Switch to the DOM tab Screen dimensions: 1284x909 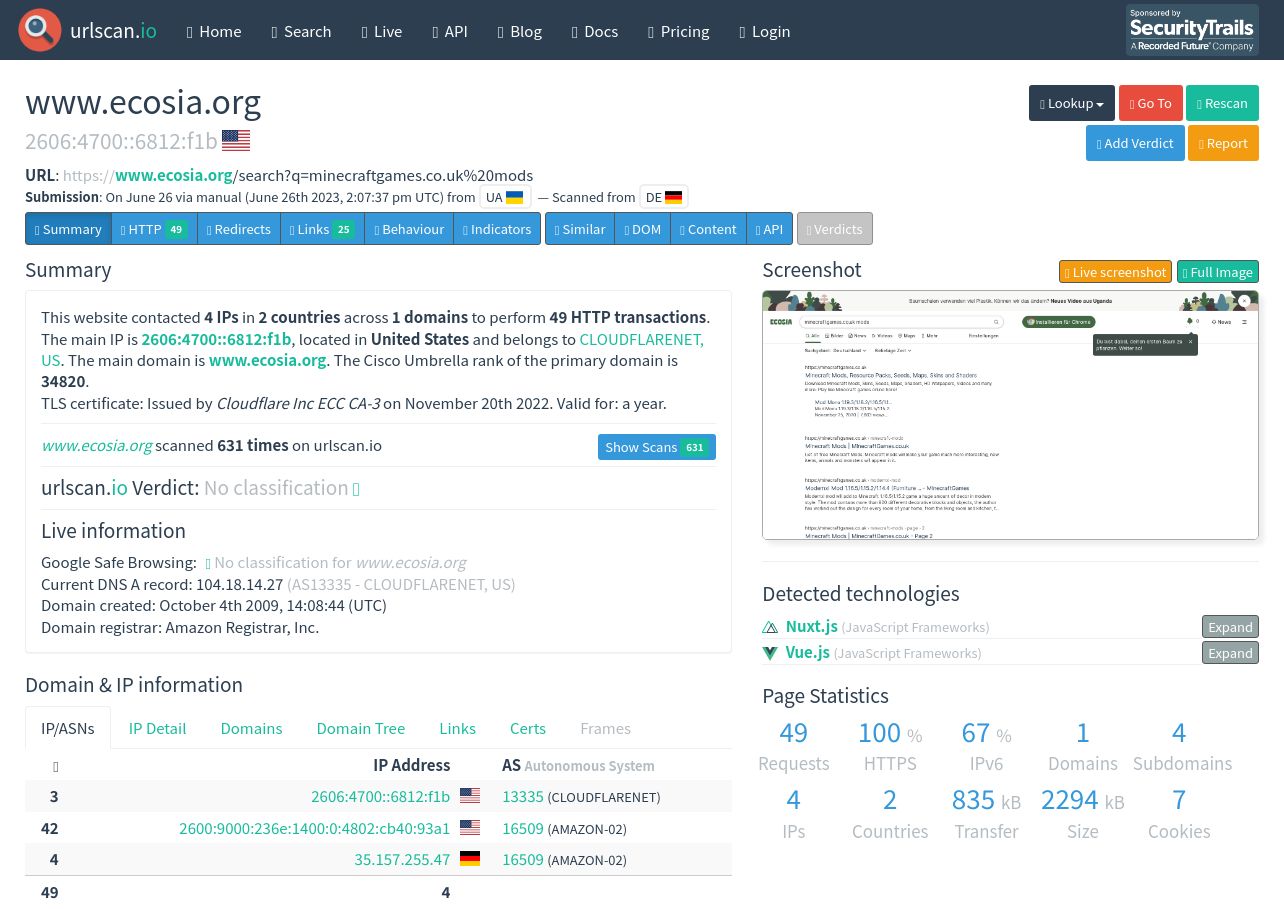click(643, 229)
